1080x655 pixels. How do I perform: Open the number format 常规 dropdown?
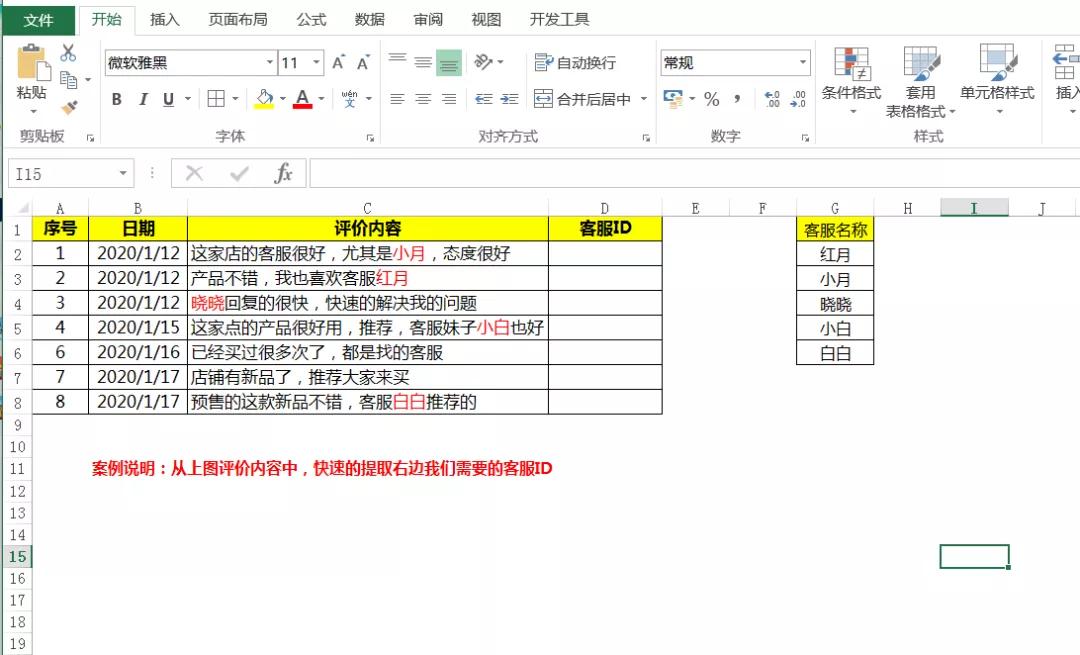click(805, 61)
